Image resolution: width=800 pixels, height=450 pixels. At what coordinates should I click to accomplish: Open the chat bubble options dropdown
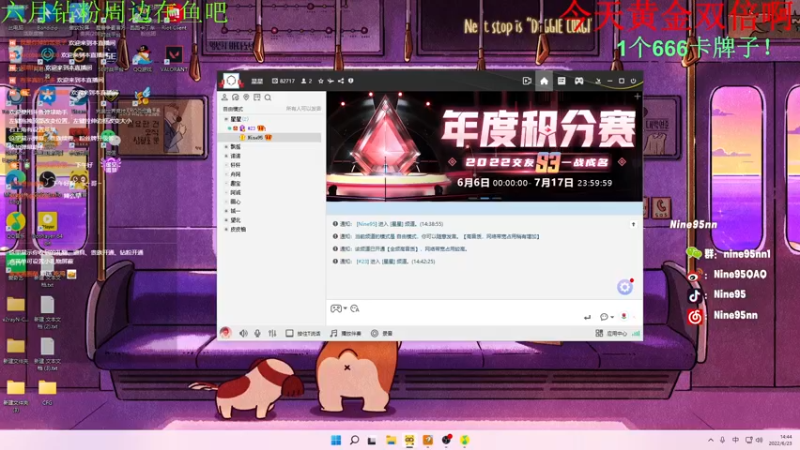coord(607,317)
